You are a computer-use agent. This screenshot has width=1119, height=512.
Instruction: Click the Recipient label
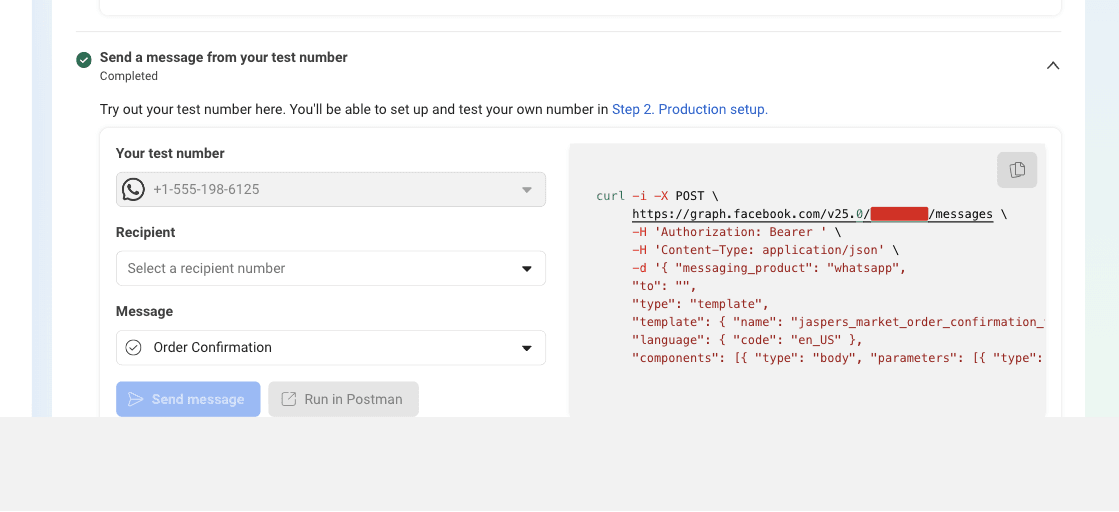pos(146,232)
